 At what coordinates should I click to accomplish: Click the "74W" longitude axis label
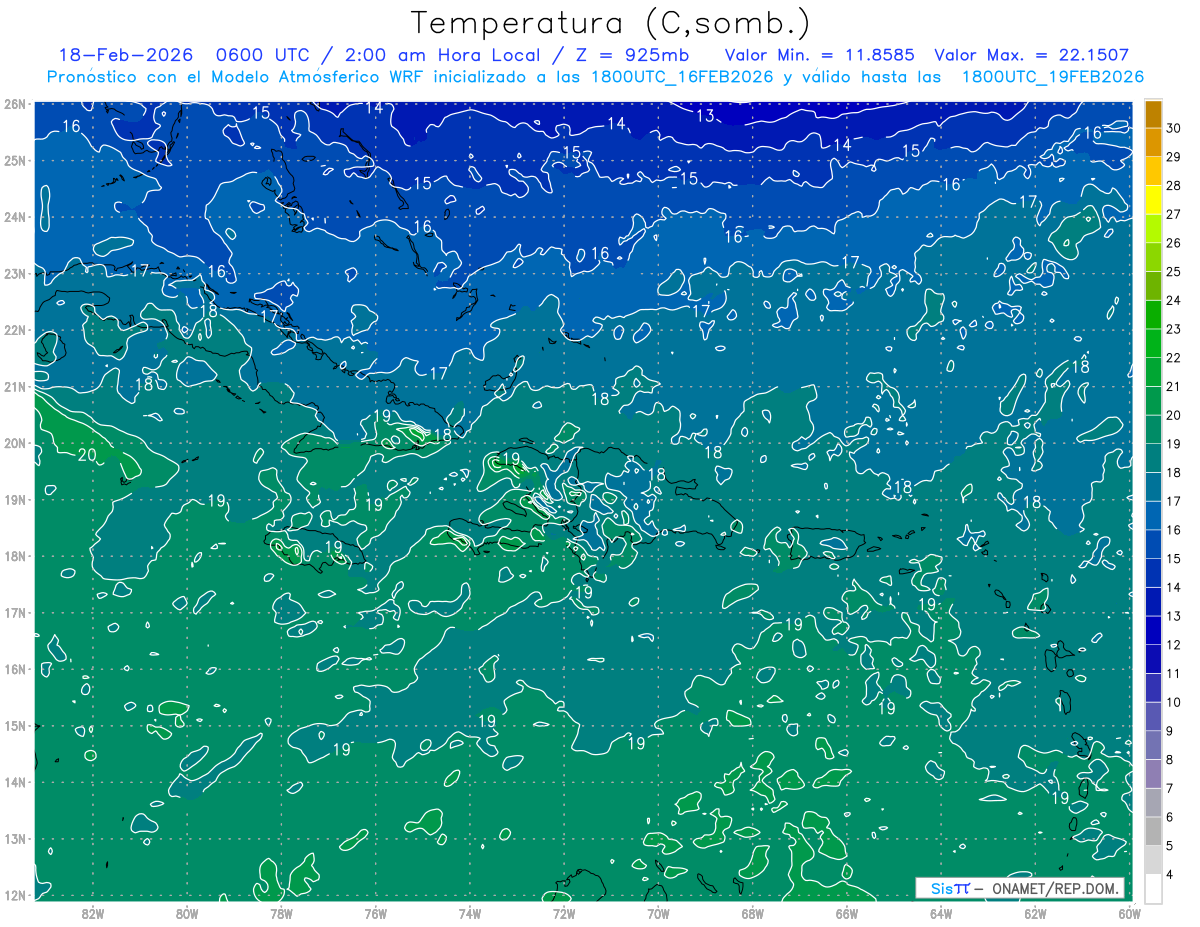(470, 913)
